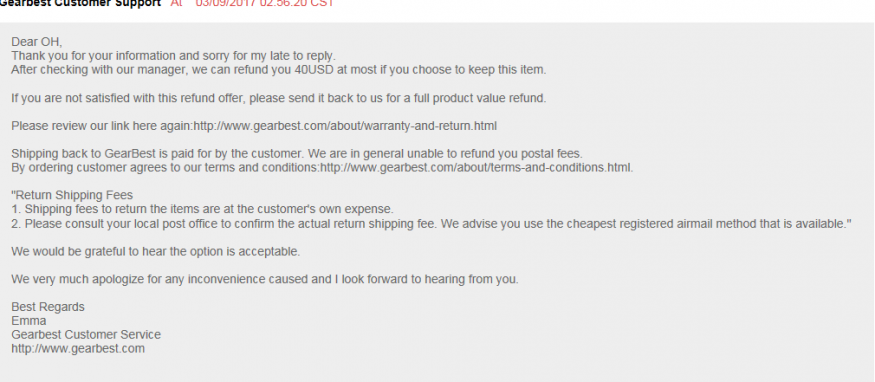875x382 pixels.
Task: Click 'Gearbest Customer Service' signature line
Action: point(86,335)
